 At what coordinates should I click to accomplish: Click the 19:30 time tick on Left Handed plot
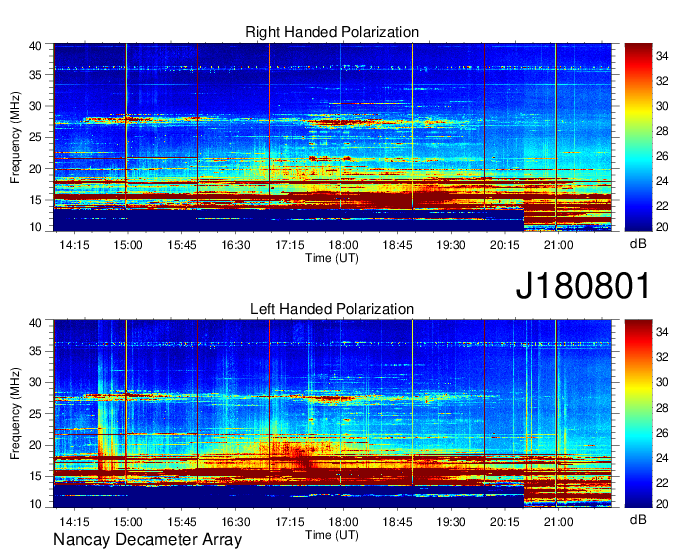[x=451, y=522]
